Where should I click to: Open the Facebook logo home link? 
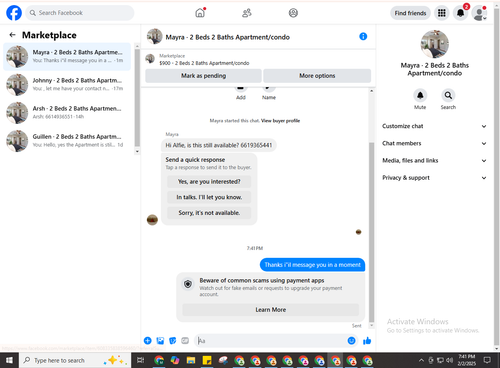coord(14,13)
